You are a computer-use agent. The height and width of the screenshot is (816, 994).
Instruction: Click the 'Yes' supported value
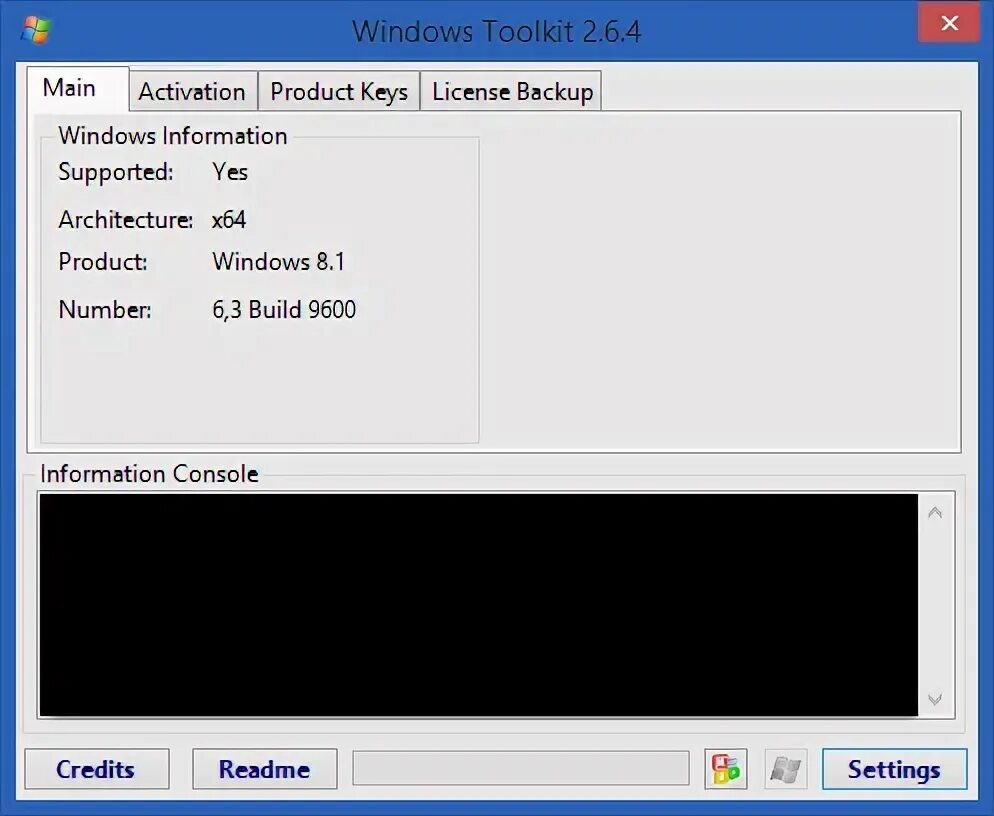pos(229,172)
